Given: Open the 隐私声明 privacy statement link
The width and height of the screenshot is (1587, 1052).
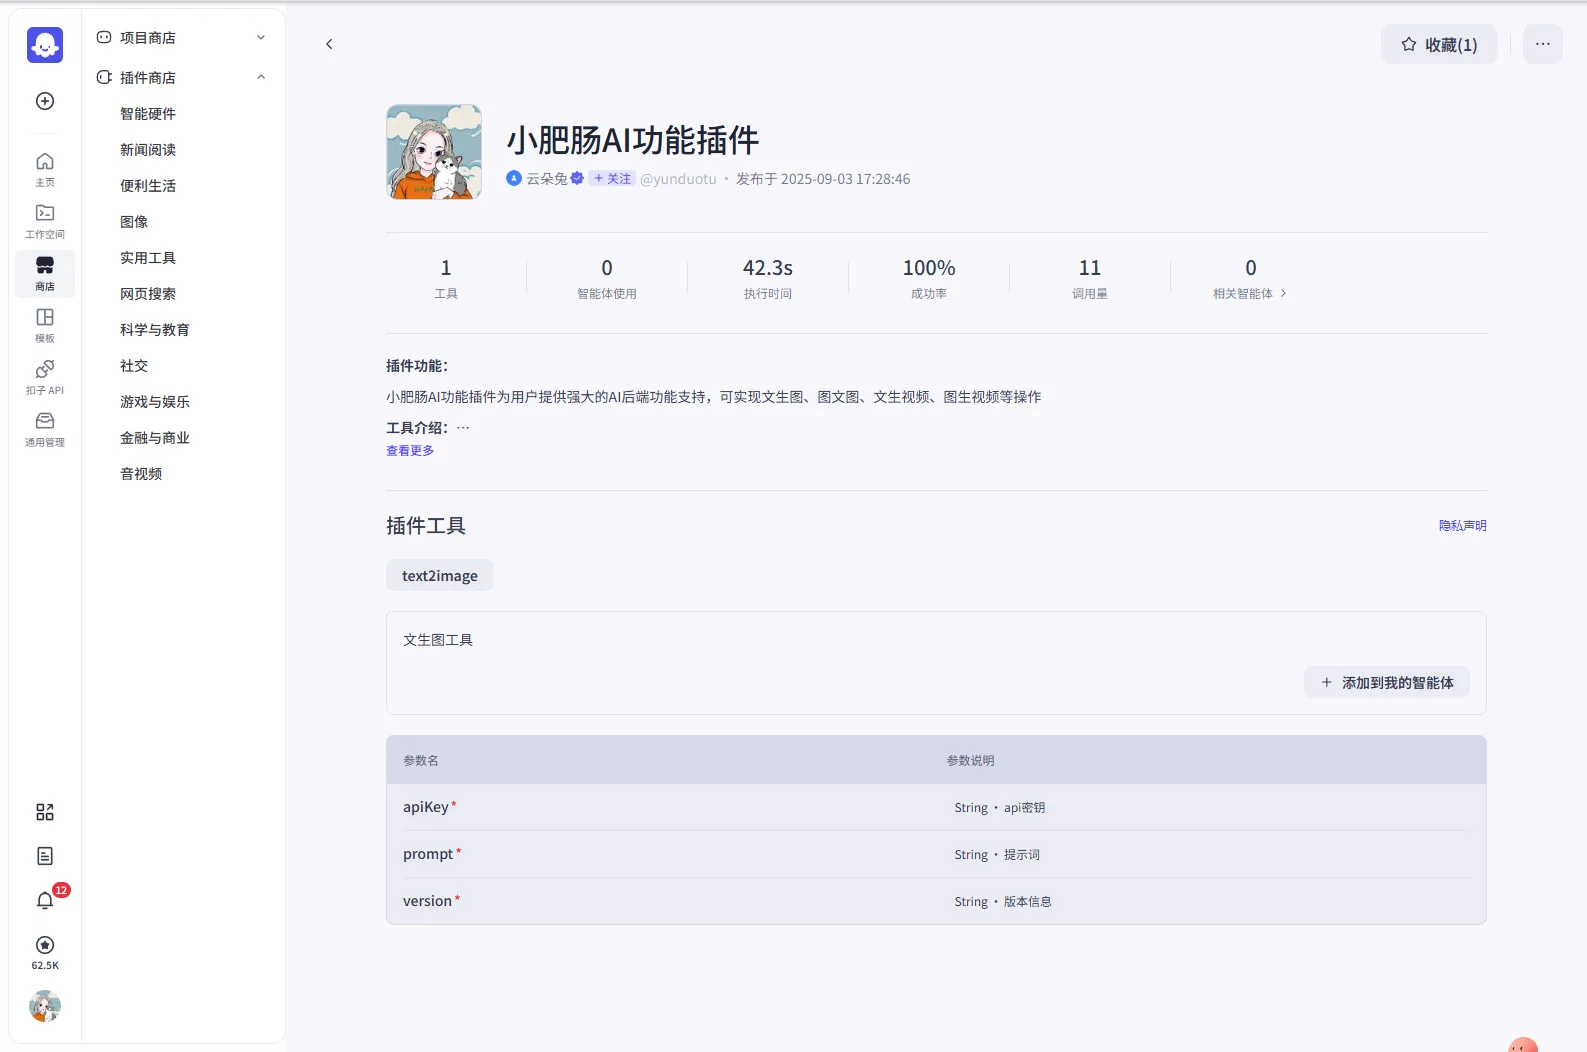Looking at the screenshot, I should (x=1463, y=526).
